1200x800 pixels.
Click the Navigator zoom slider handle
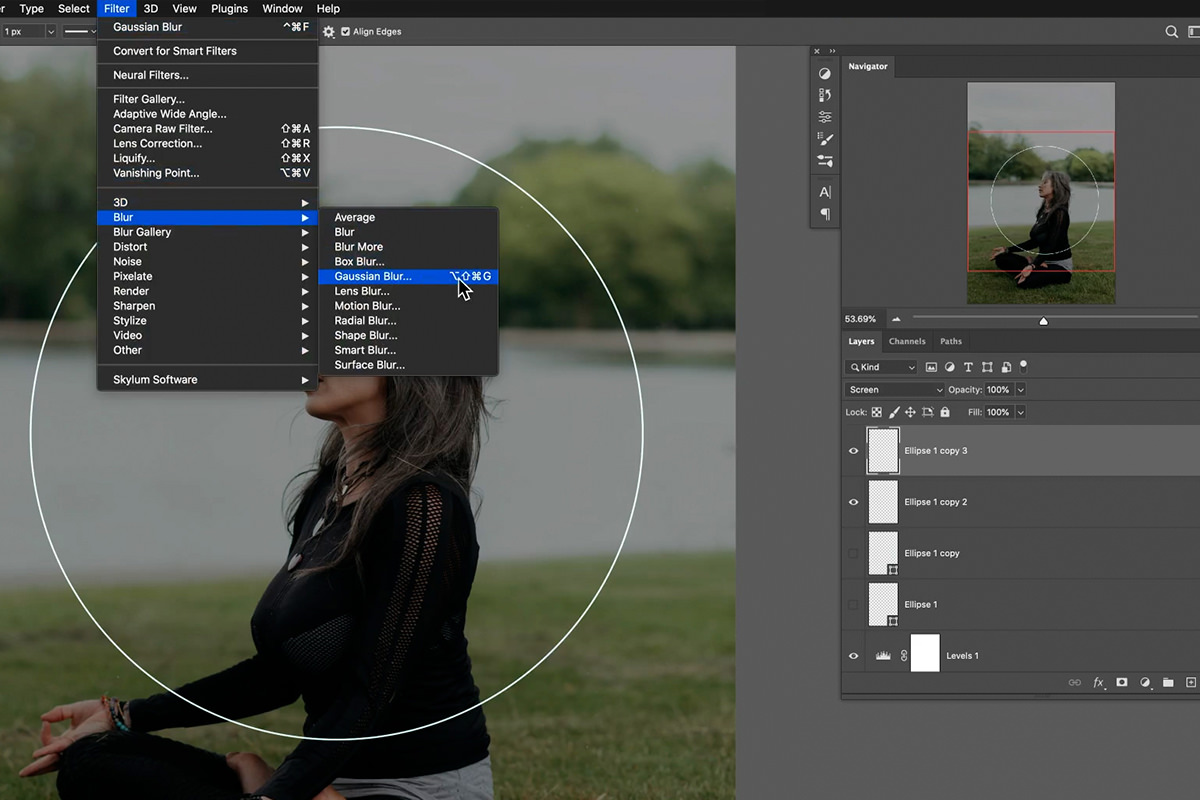[1043, 321]
